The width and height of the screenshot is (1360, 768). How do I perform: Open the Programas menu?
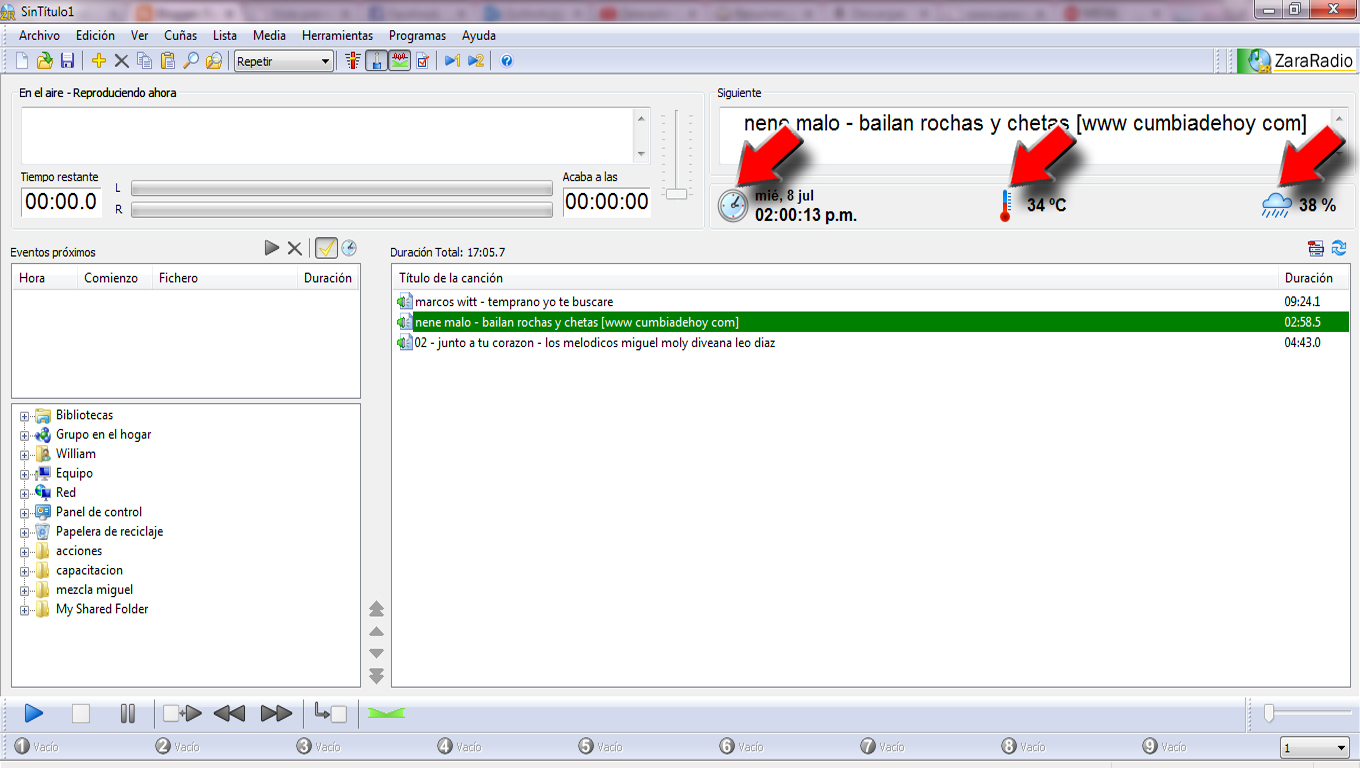417,35
